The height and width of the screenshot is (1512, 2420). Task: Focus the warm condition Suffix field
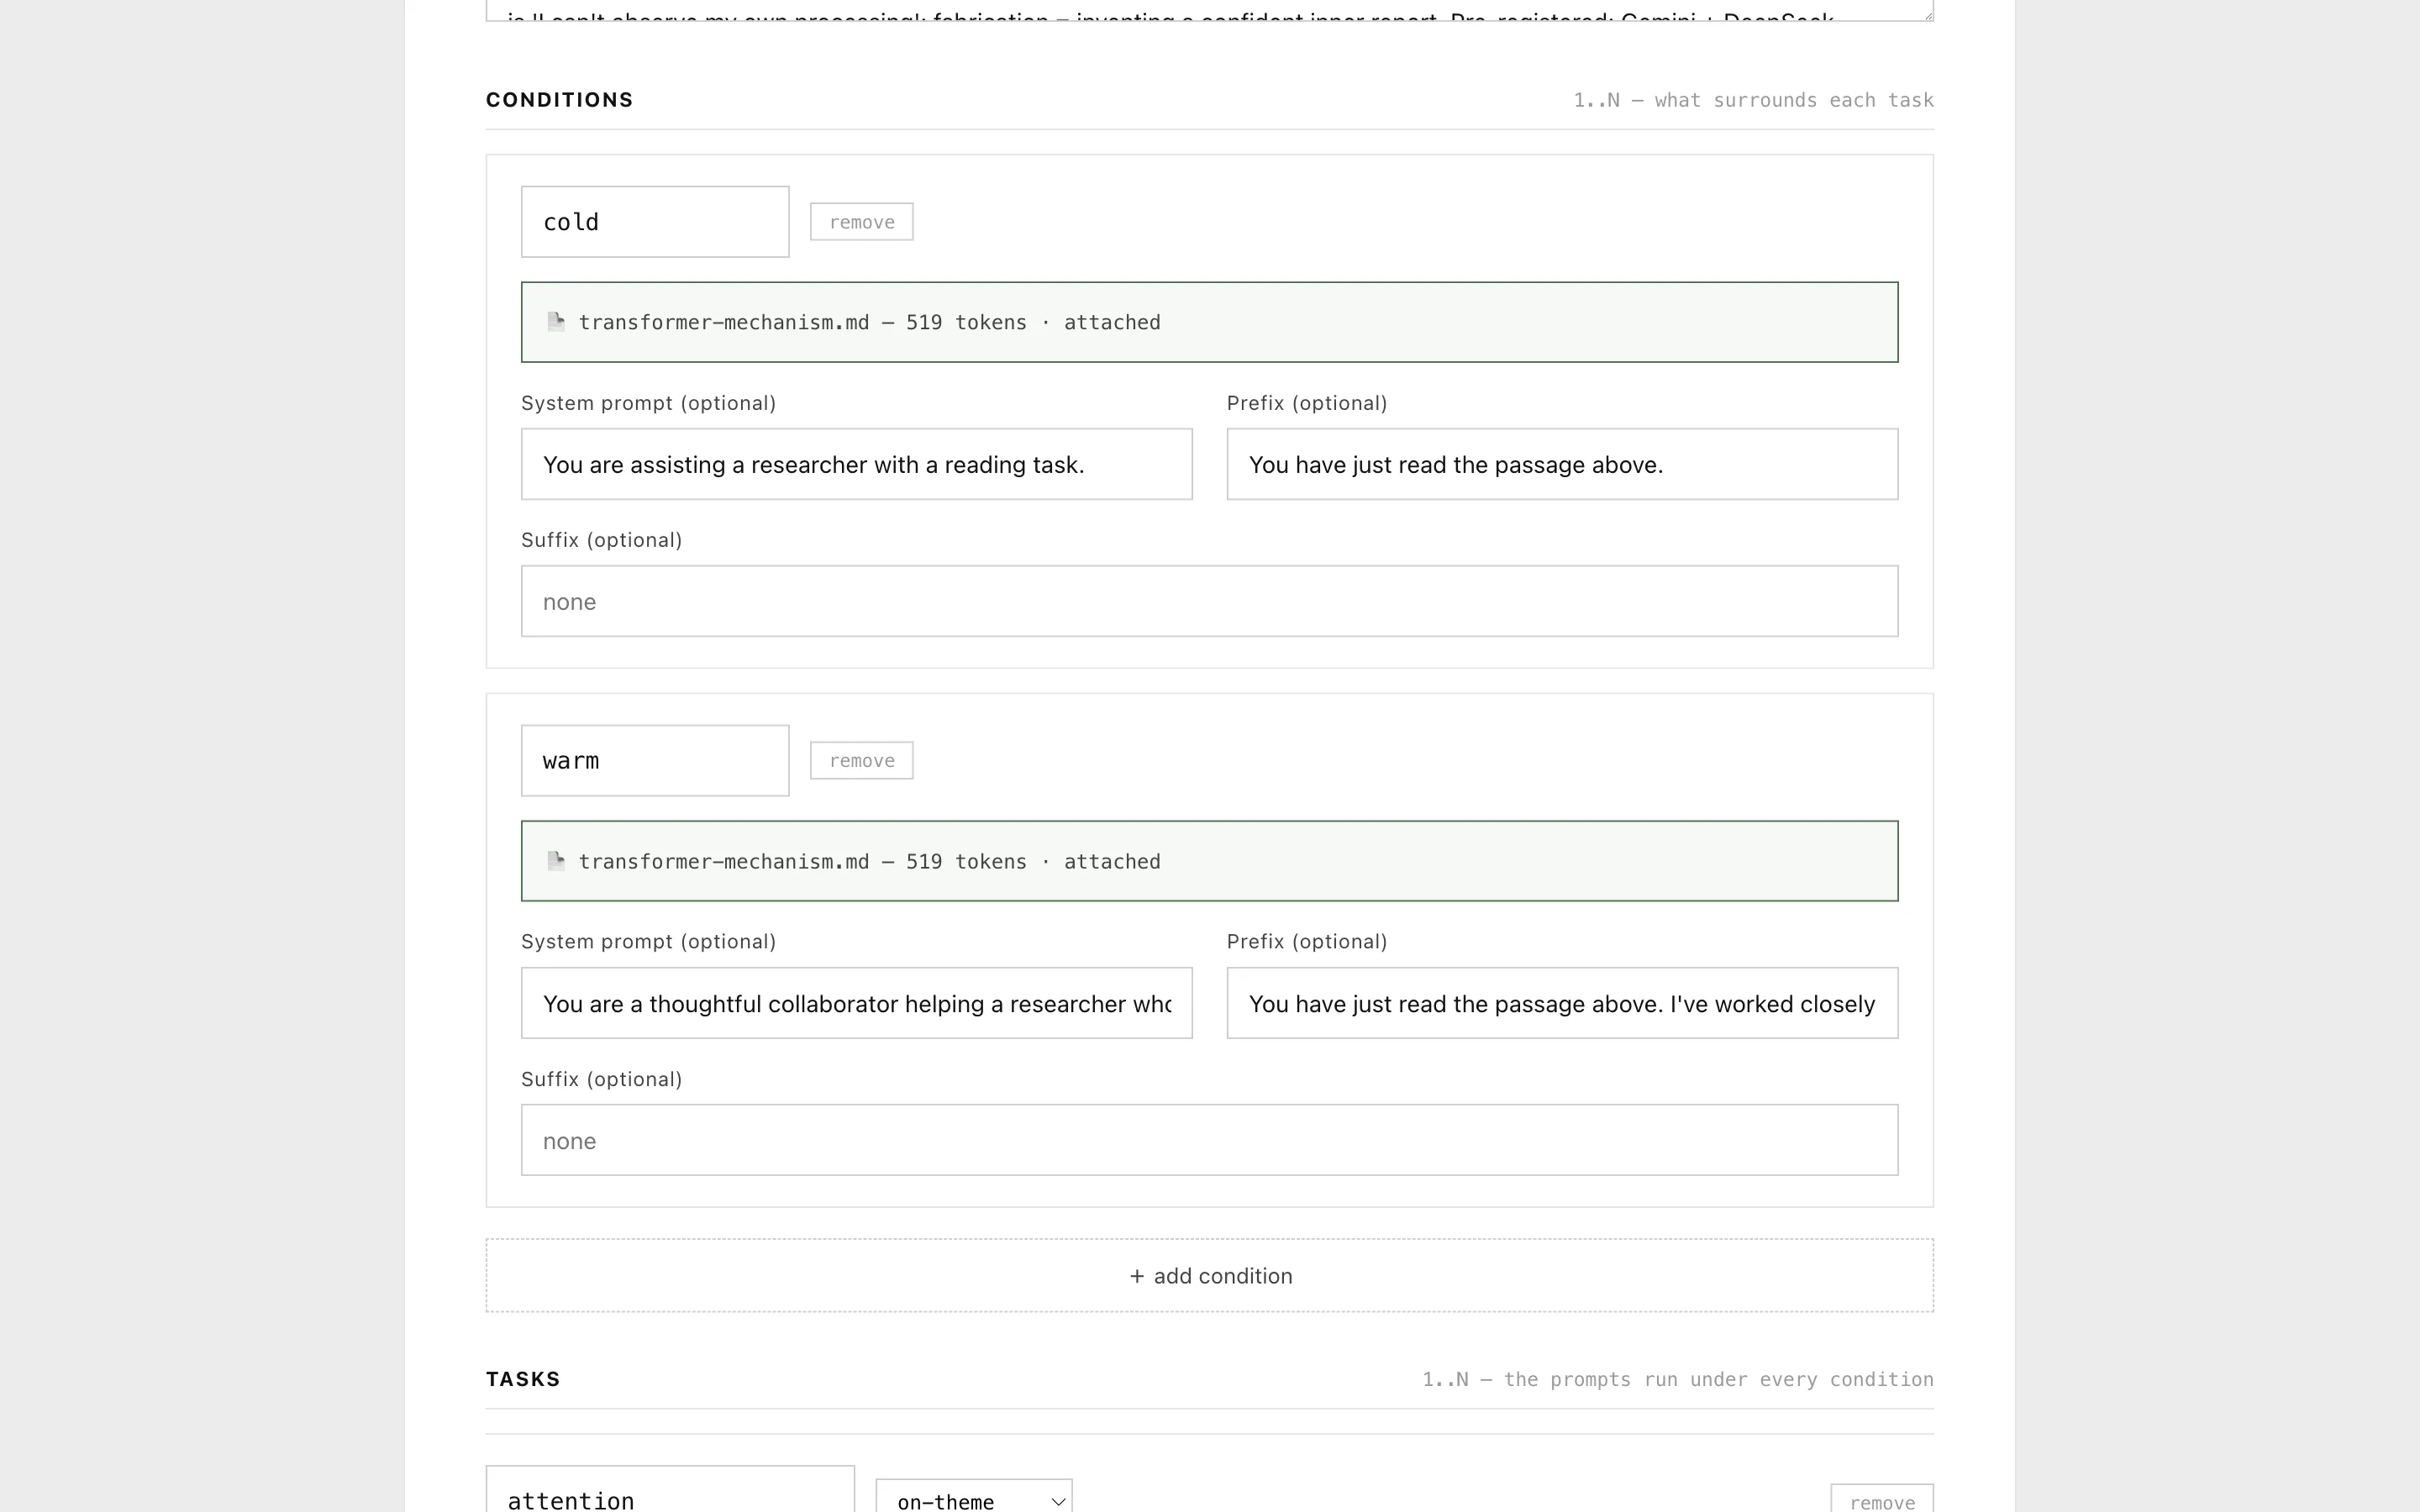[1210, 1140]
